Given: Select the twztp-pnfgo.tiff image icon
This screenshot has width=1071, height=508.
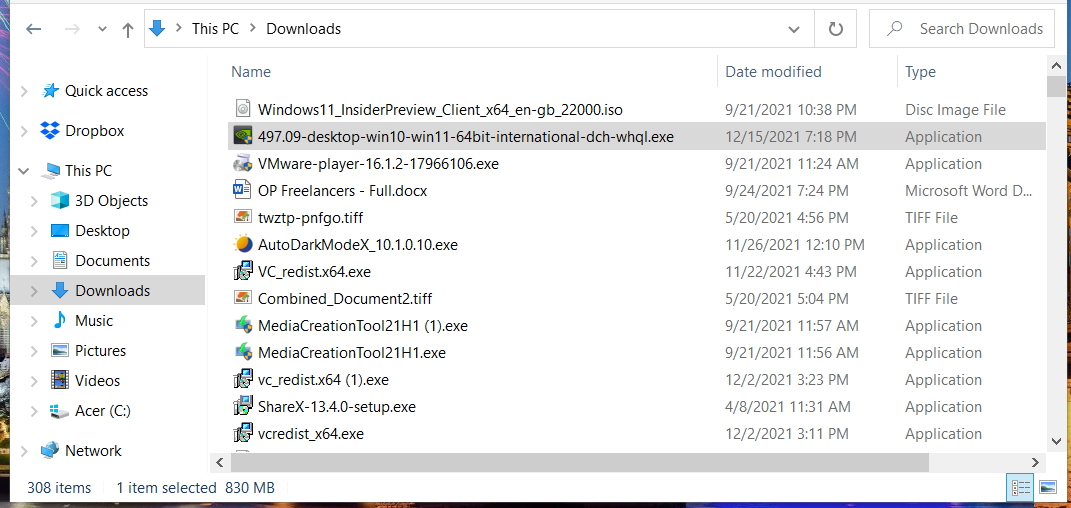Looking at the screenshot, I should coord(242,218).
